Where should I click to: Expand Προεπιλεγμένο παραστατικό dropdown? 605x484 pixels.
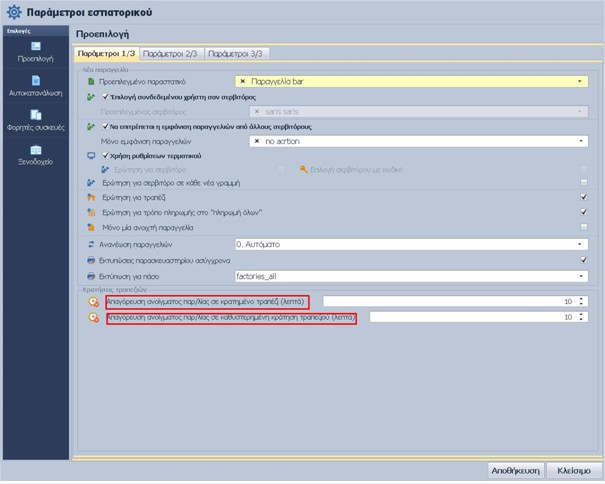tap(581, 82)
